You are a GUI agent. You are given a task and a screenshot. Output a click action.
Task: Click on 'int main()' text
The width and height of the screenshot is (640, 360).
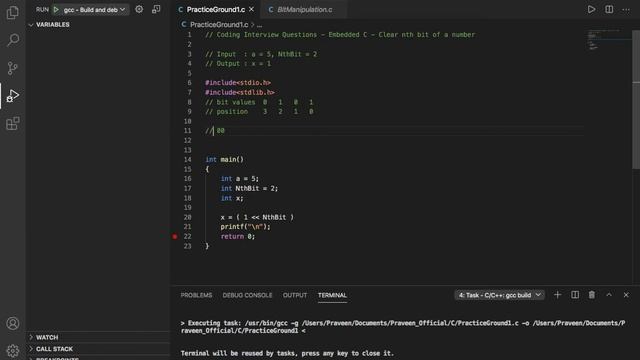[x=224, y=160]
